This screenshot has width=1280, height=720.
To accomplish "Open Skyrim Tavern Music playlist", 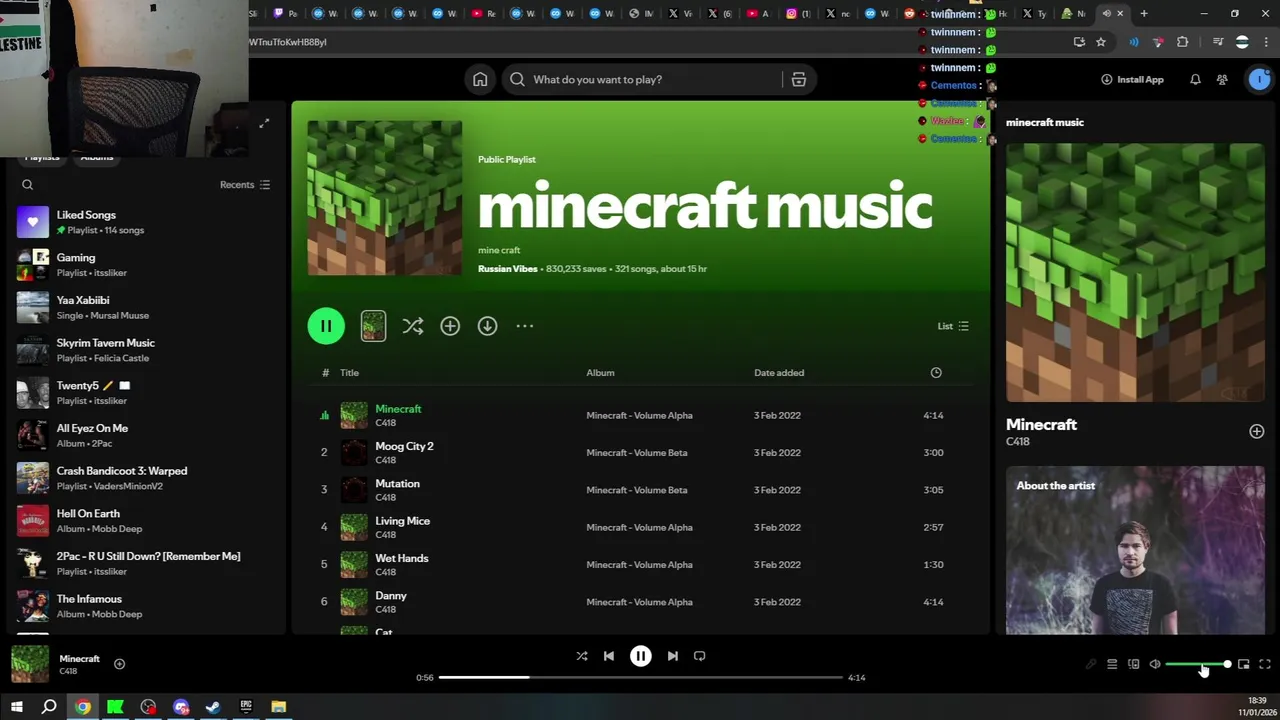I will coord(145,350).
